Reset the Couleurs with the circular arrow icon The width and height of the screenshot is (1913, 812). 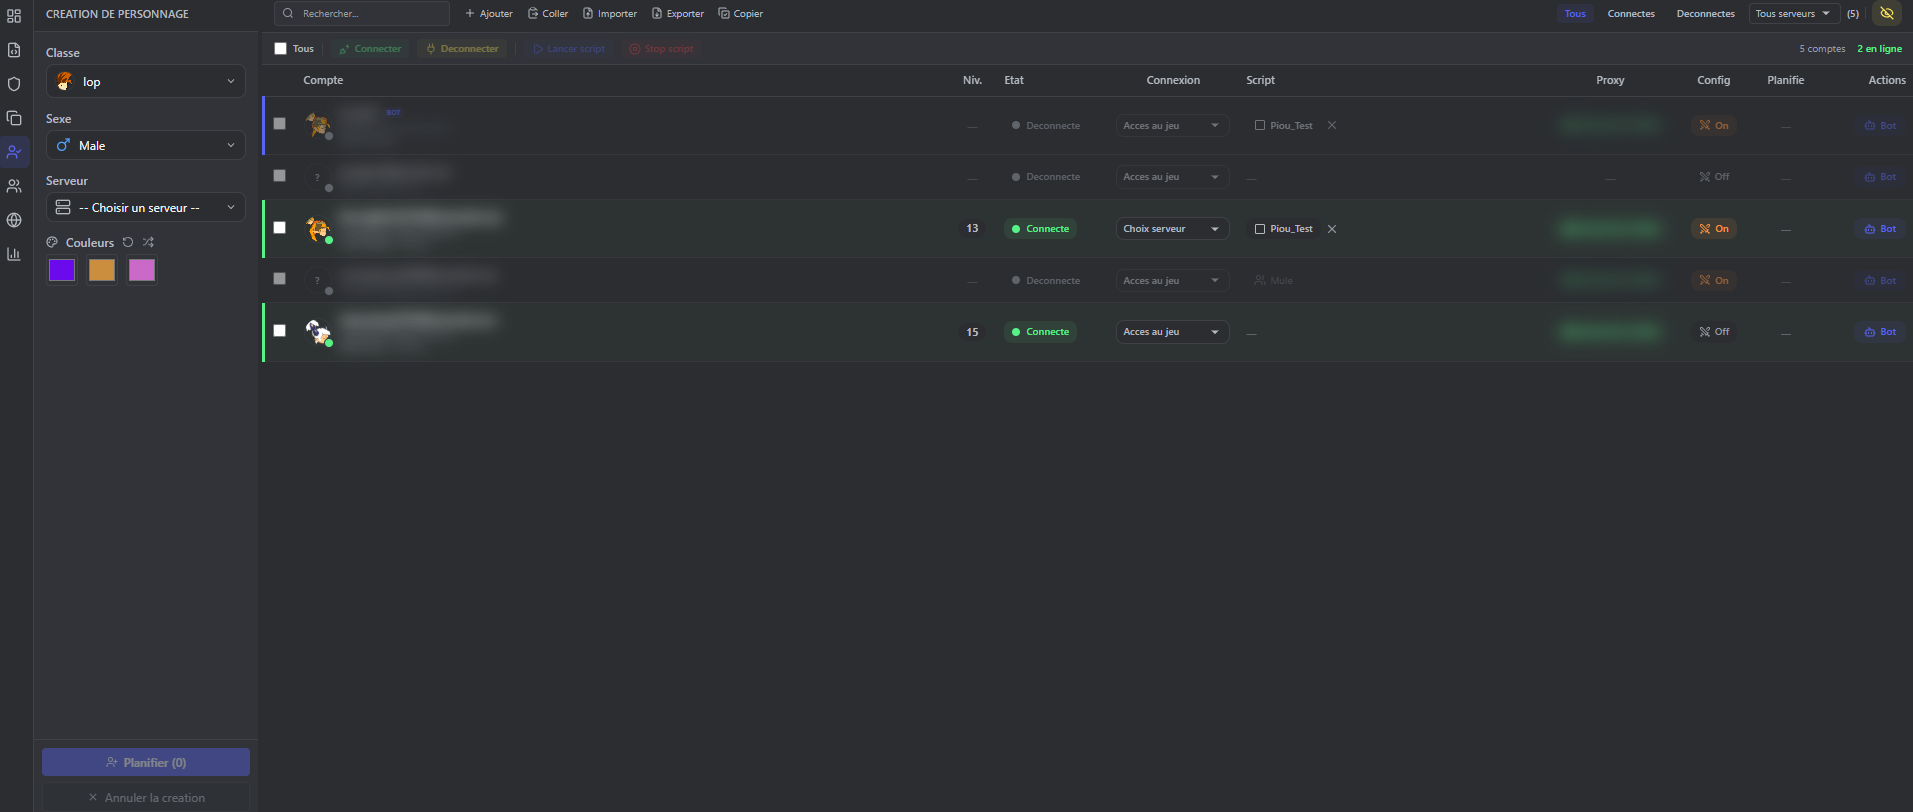(x=128, y=242)
